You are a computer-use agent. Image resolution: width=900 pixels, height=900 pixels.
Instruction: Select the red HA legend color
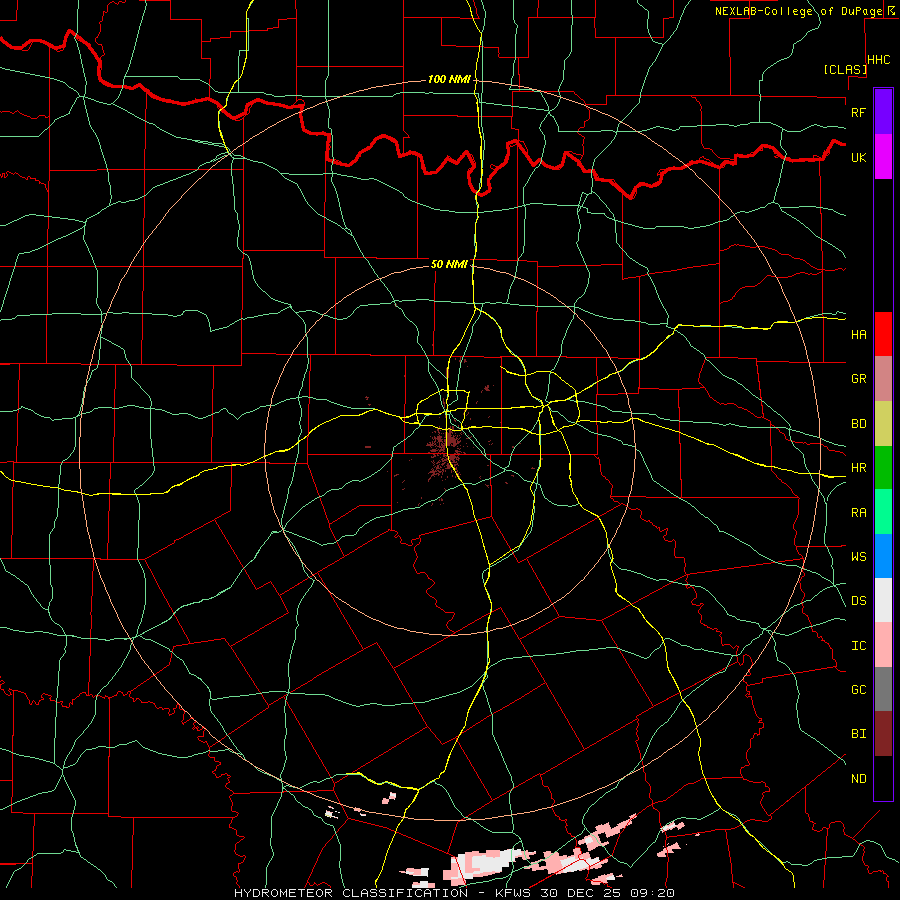(883, 334)
